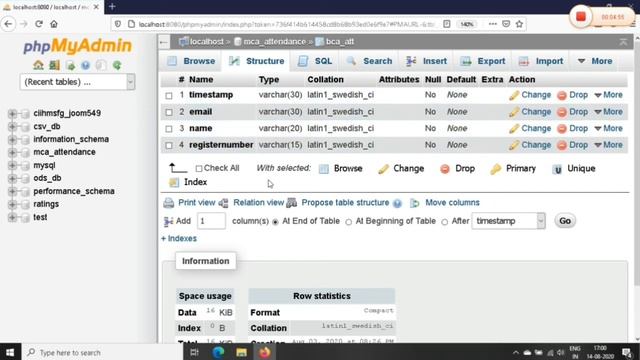
Task: Click mca_attendance in the breadcrumb
Action: (274, 42)
